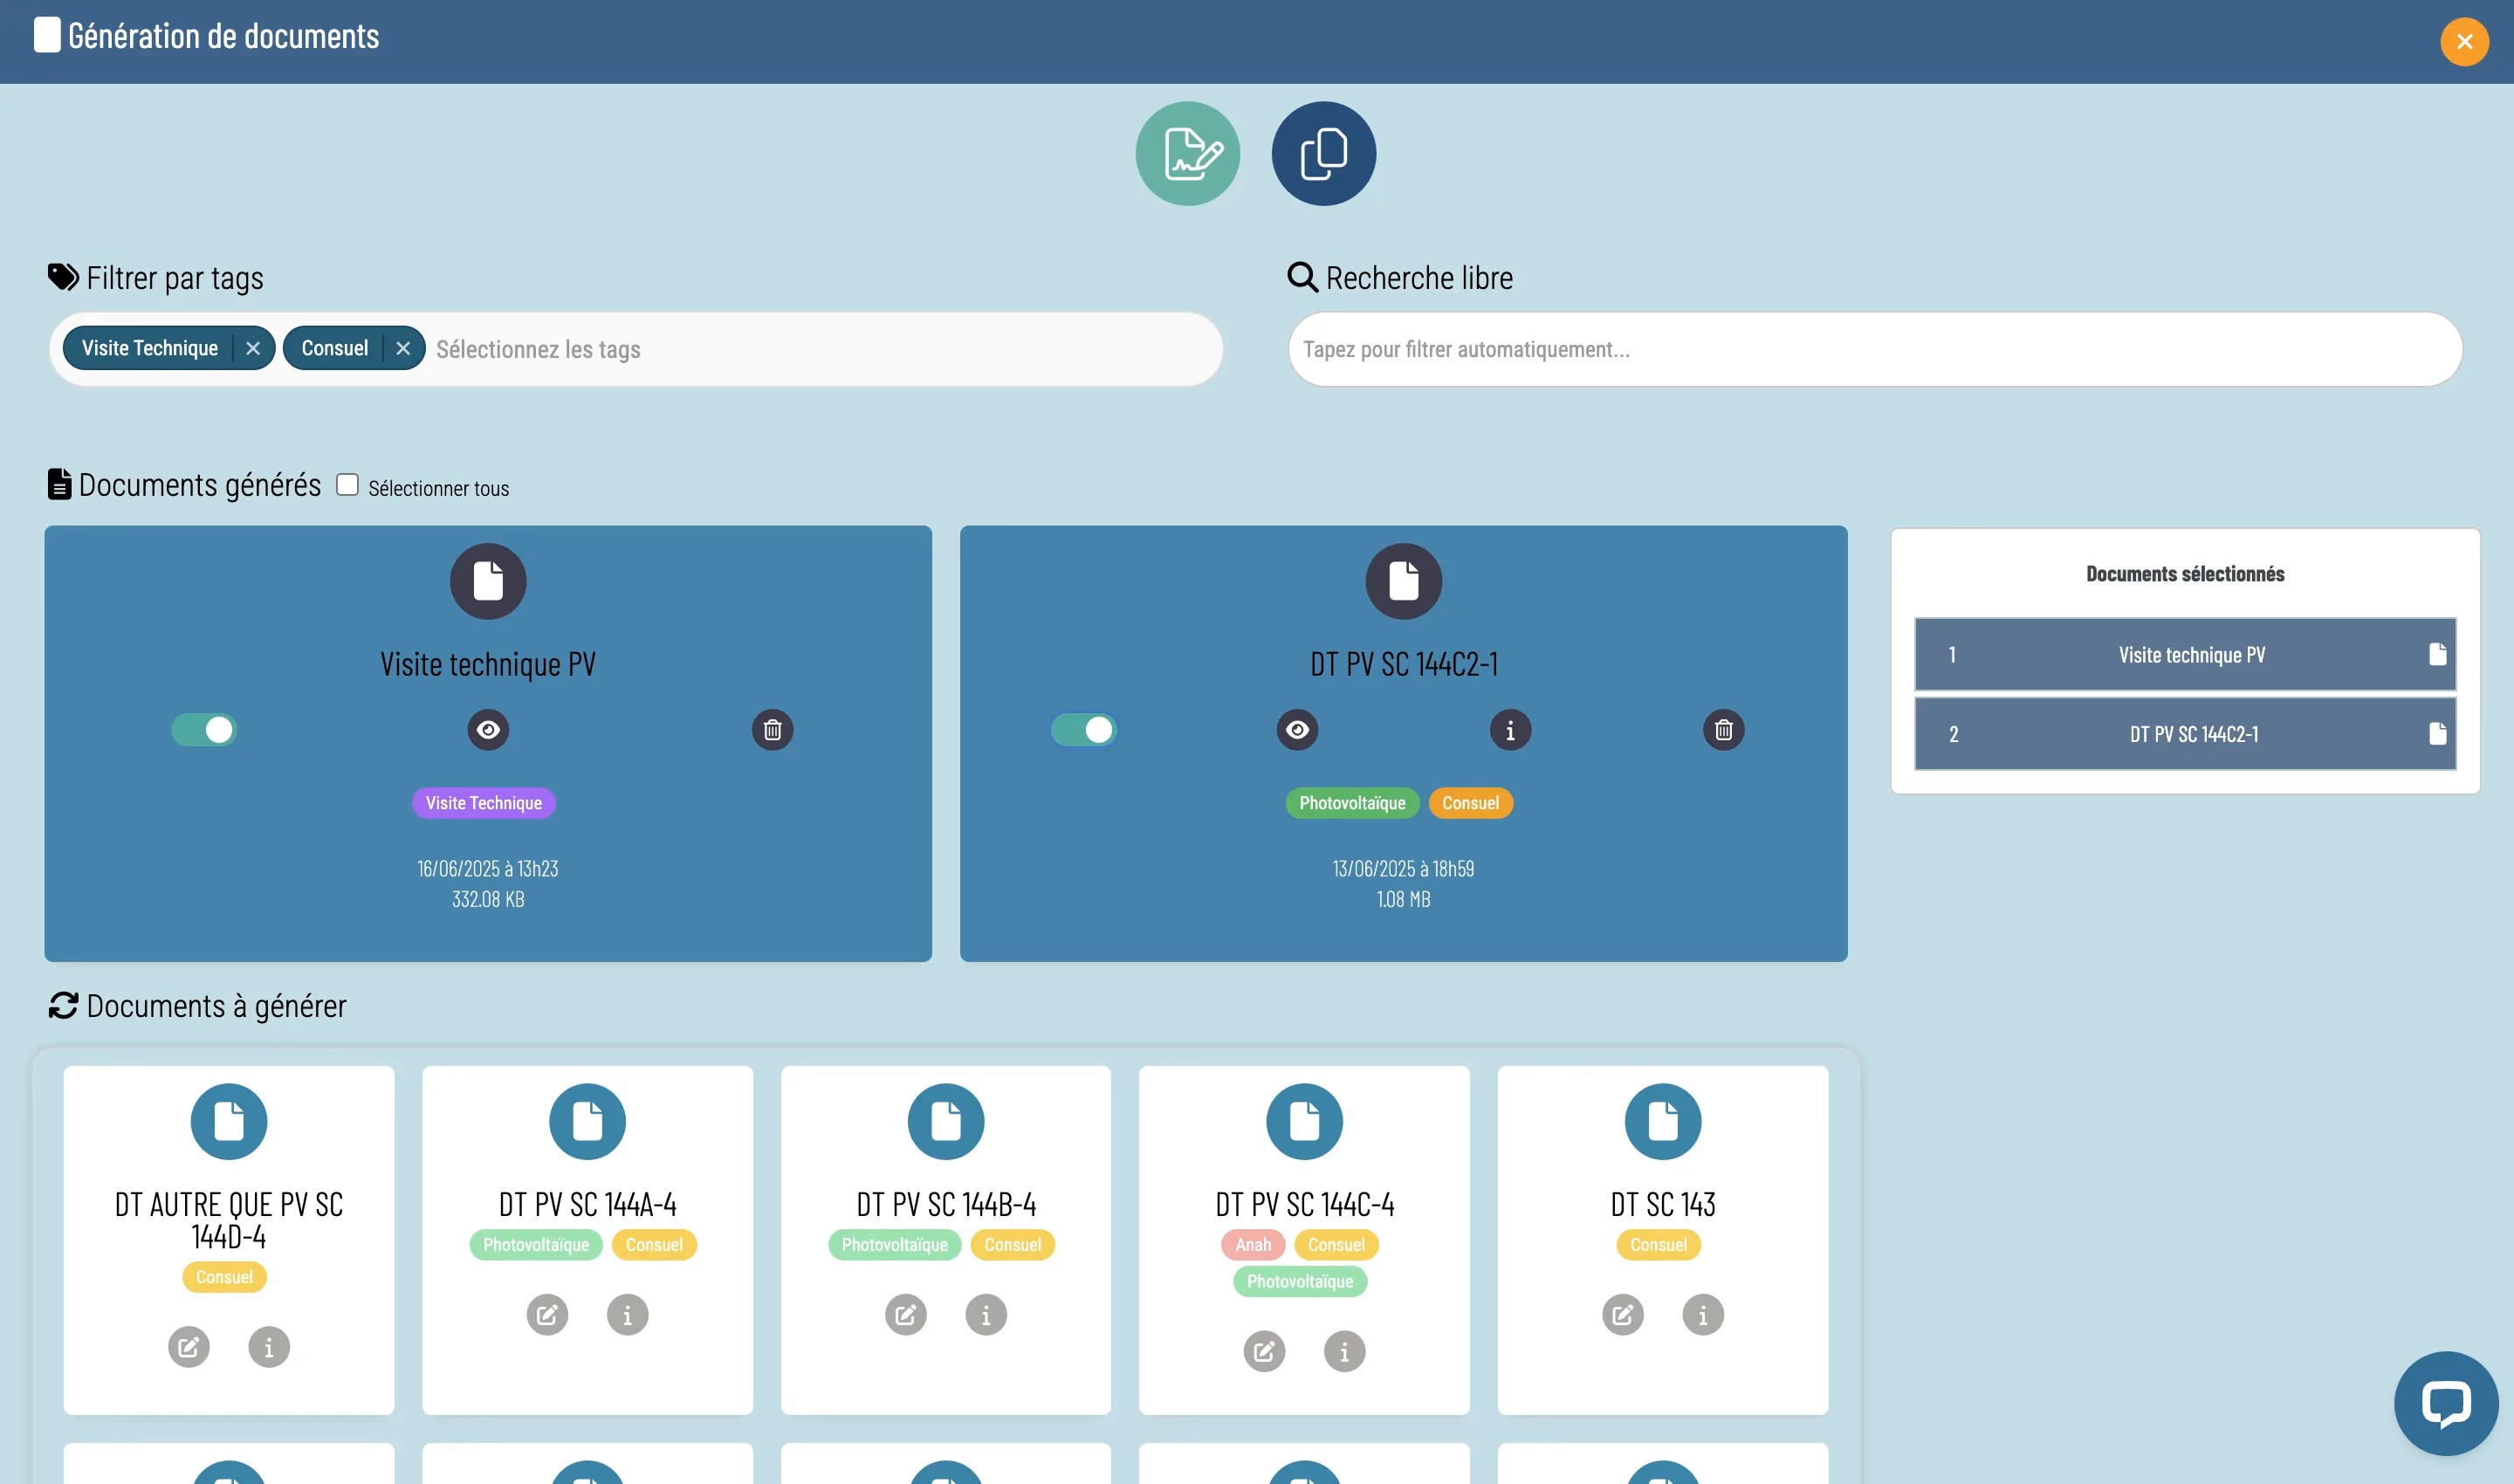The image size is (2514, 1484).
Task: Open info for DT SC 143
Action: (1702, 1315)
